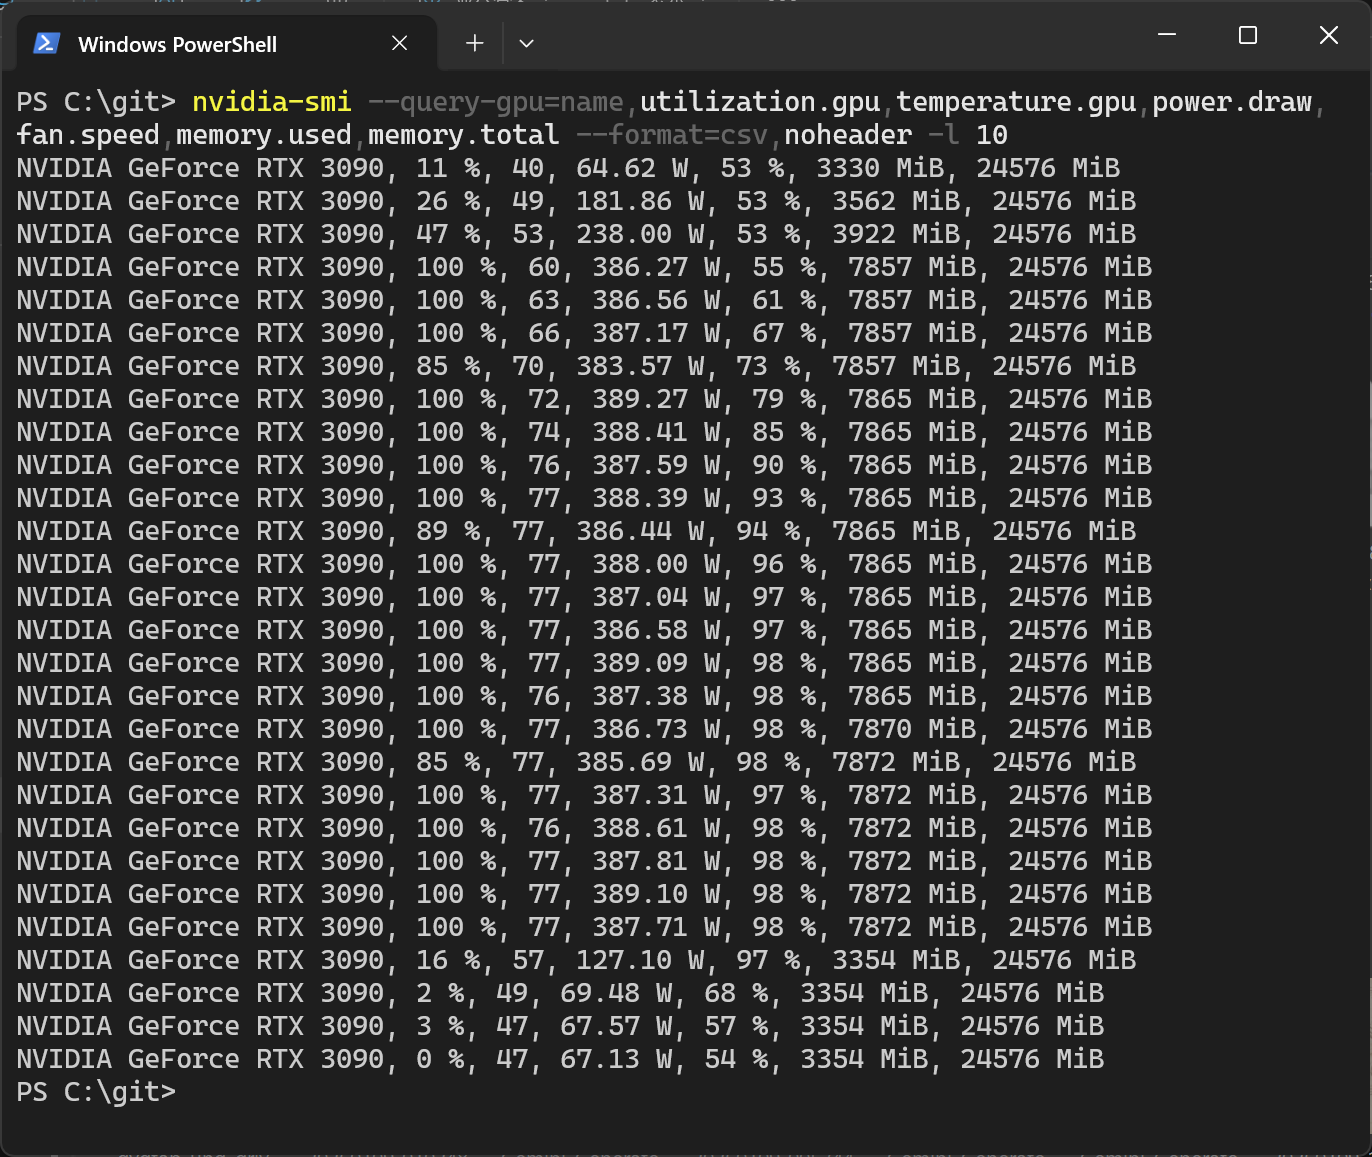Click the 387.59 W power reading
This screenshot has height=1157, width=1372.
[x=656, y=465]
